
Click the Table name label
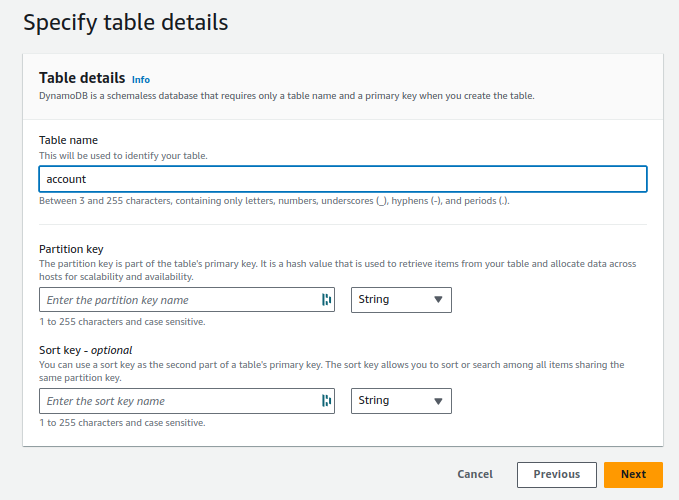click(x=68, y=140)
